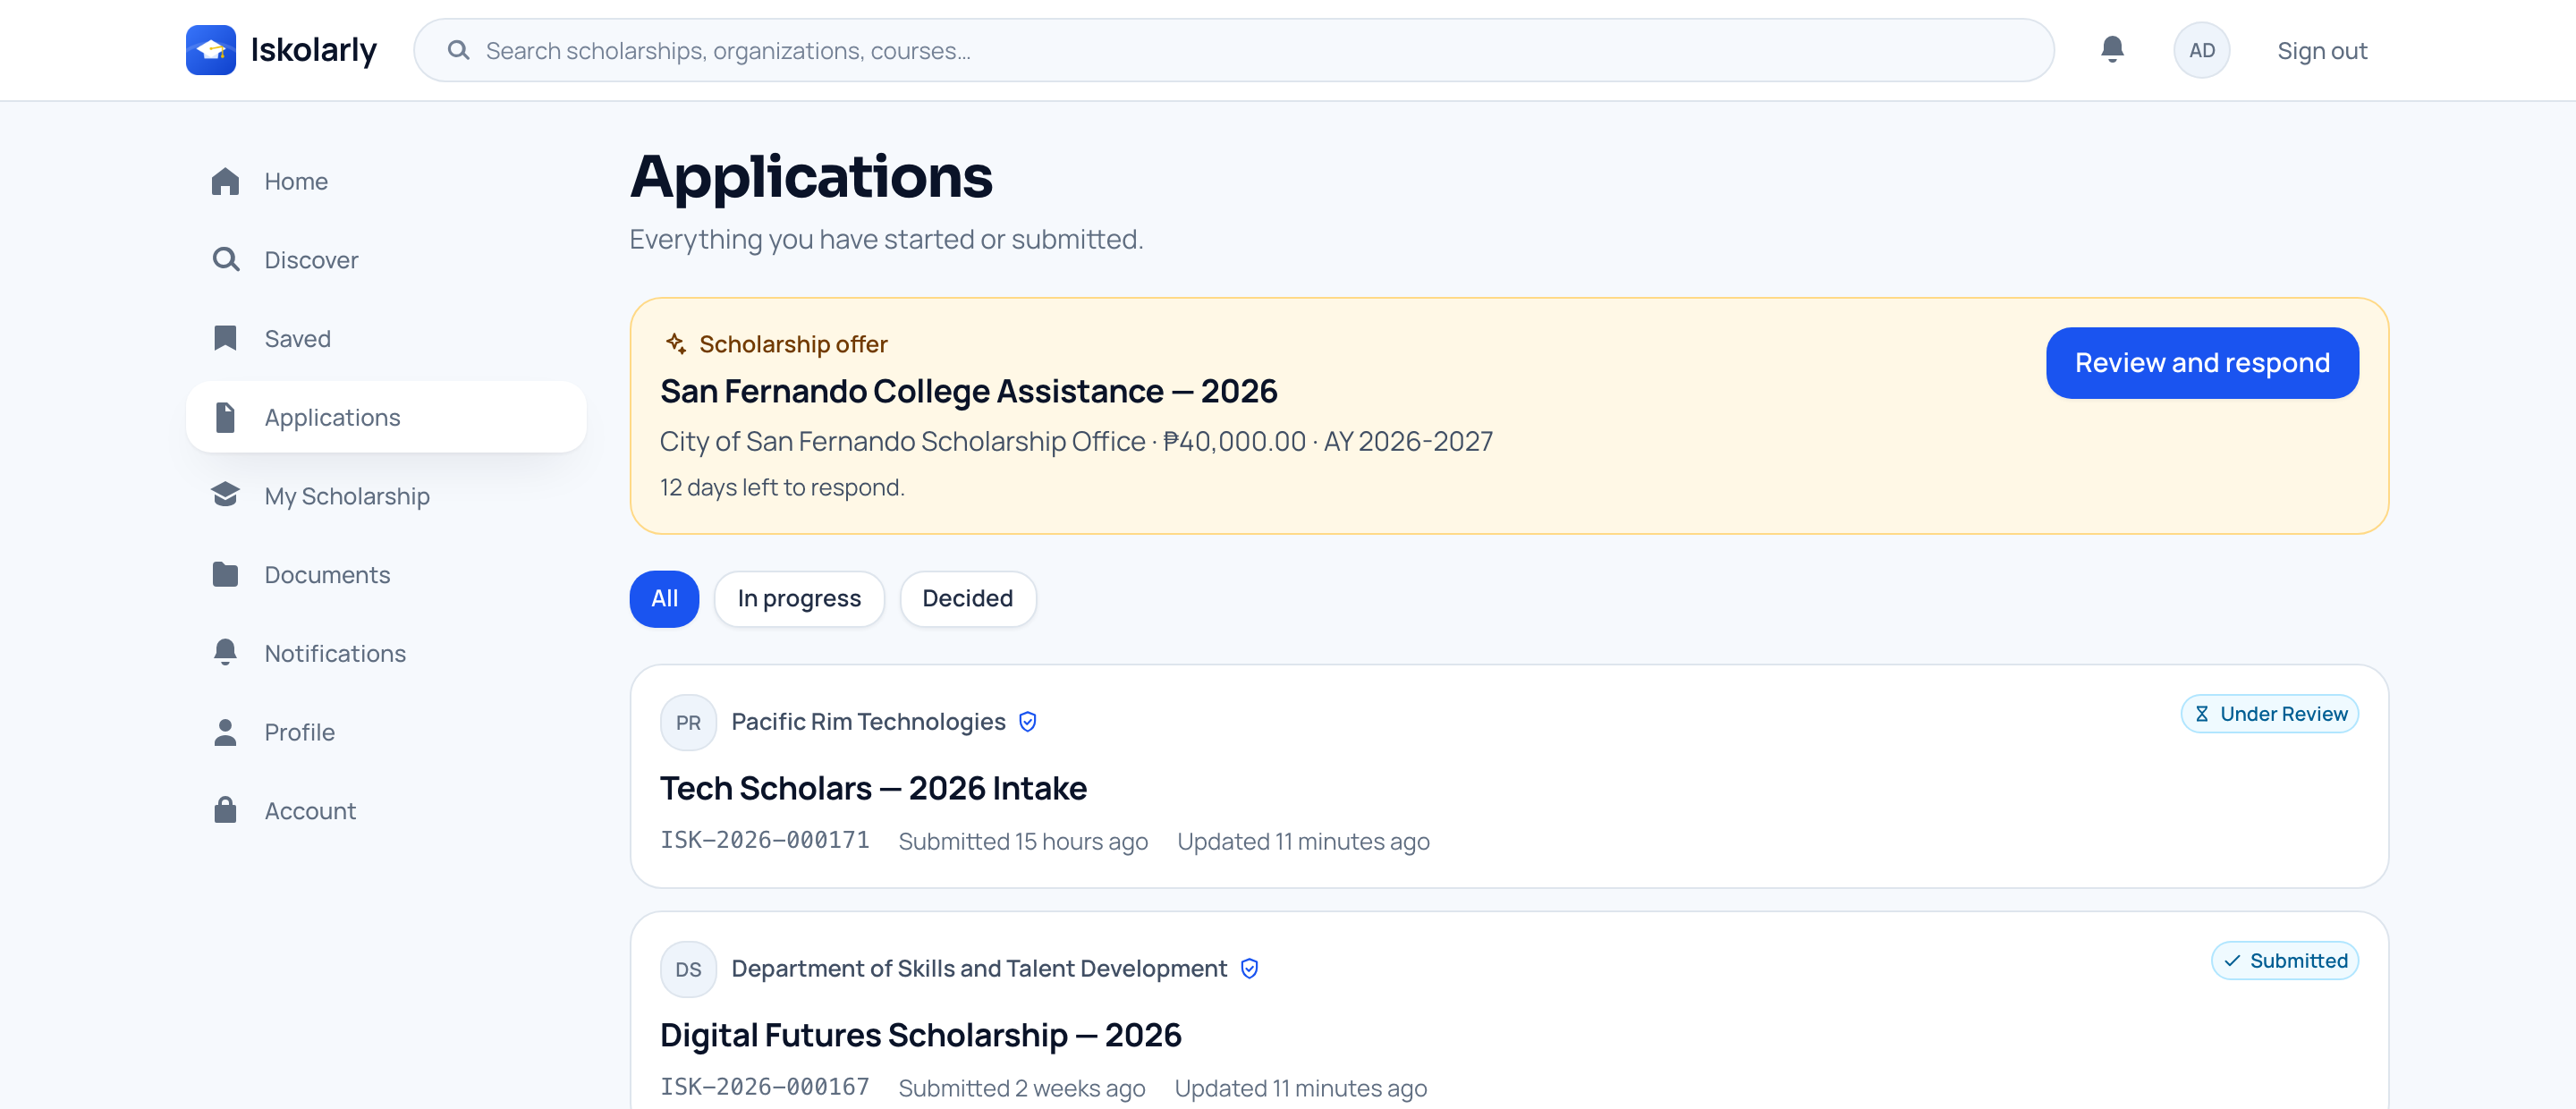
Task: Click the Home house icon in sidebar
Action: point(226,181)
